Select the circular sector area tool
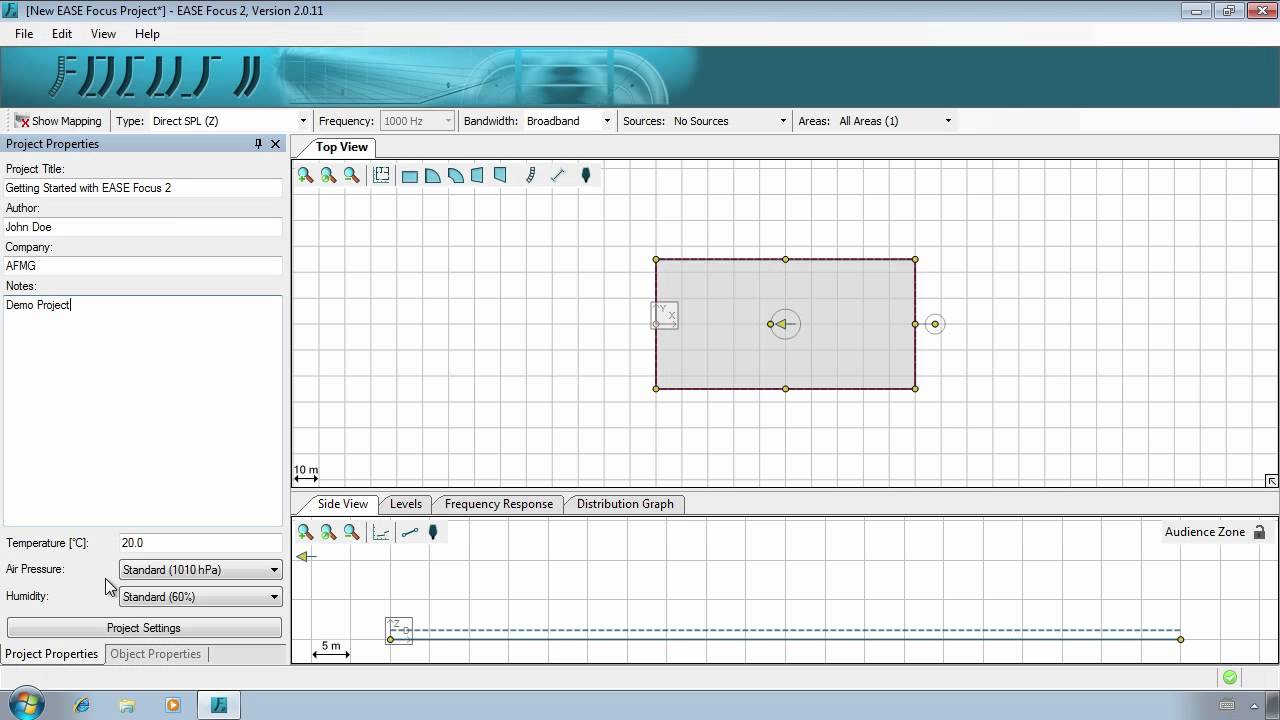 coord(433,176)
